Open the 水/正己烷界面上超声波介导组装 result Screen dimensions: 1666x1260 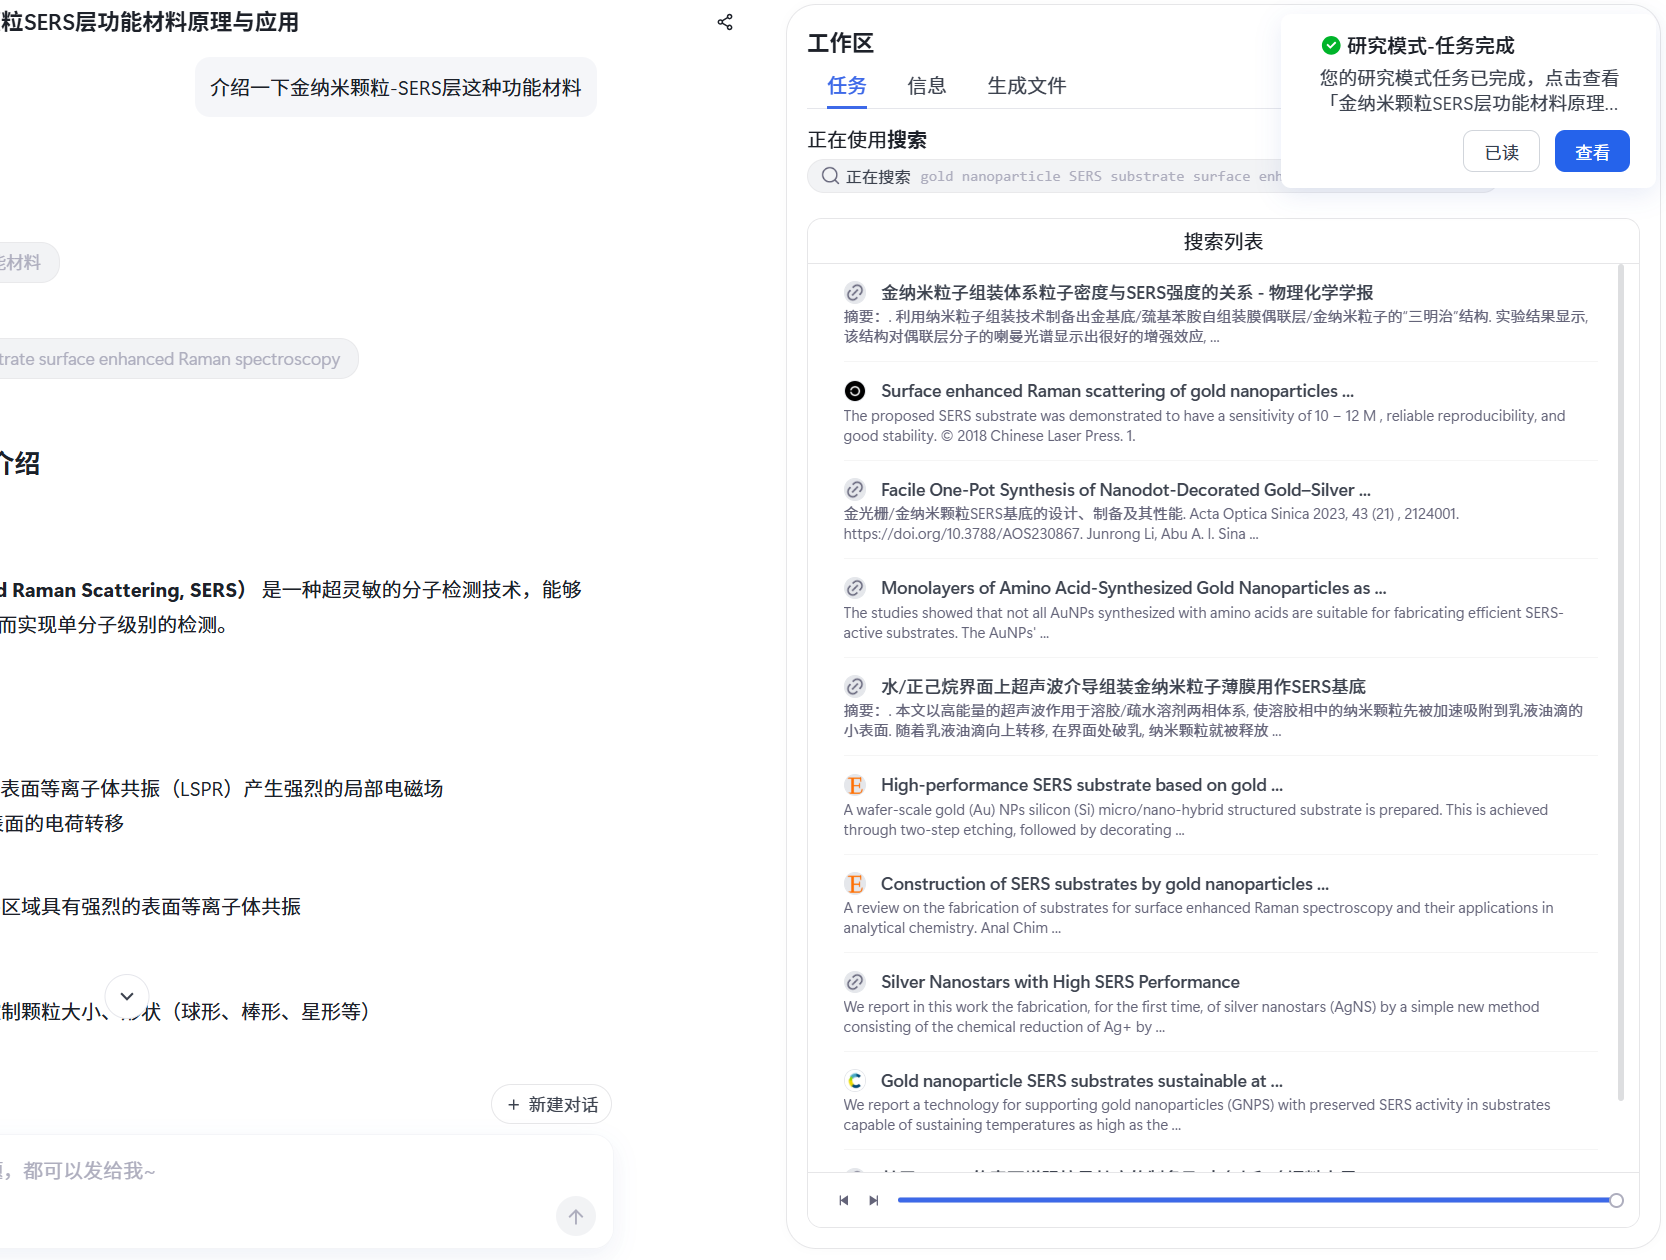[x=1123, y=686]
